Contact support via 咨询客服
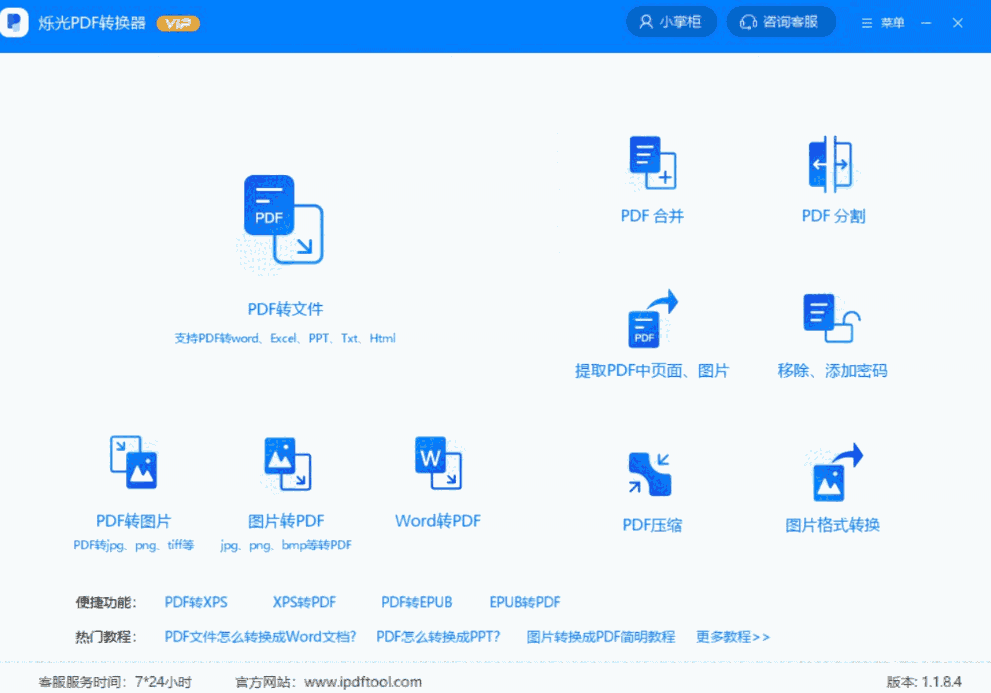The image size is (991, 693). pos(781,21)
